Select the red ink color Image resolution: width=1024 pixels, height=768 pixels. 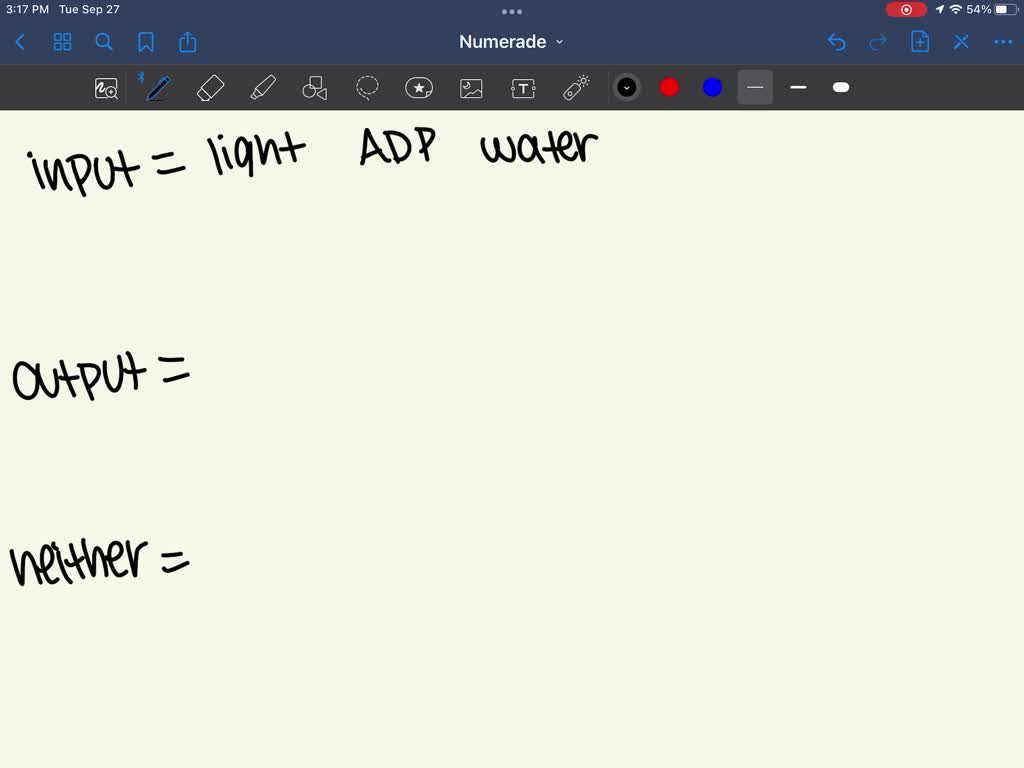669,87
